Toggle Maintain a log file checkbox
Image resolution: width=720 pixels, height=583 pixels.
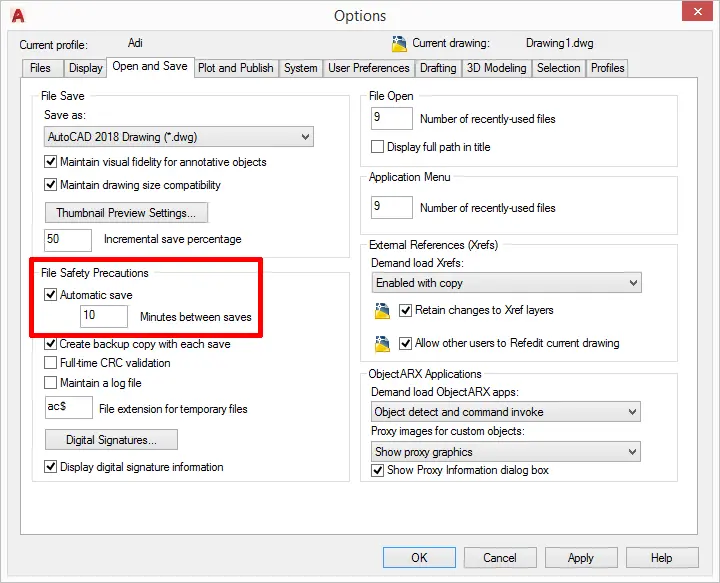click(51, 383)
